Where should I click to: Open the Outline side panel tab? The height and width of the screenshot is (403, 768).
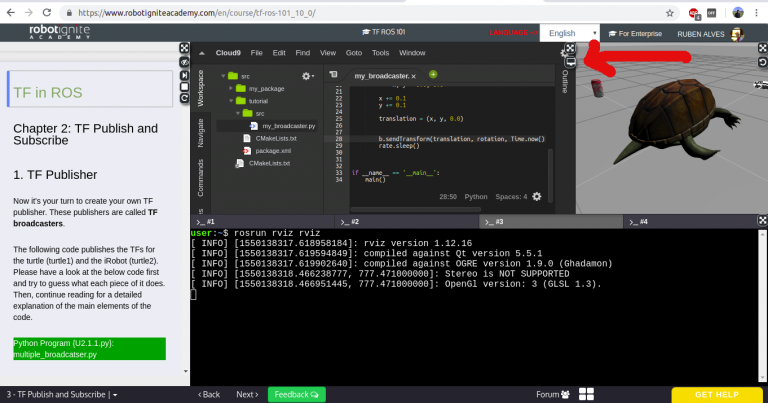point(565,82)
